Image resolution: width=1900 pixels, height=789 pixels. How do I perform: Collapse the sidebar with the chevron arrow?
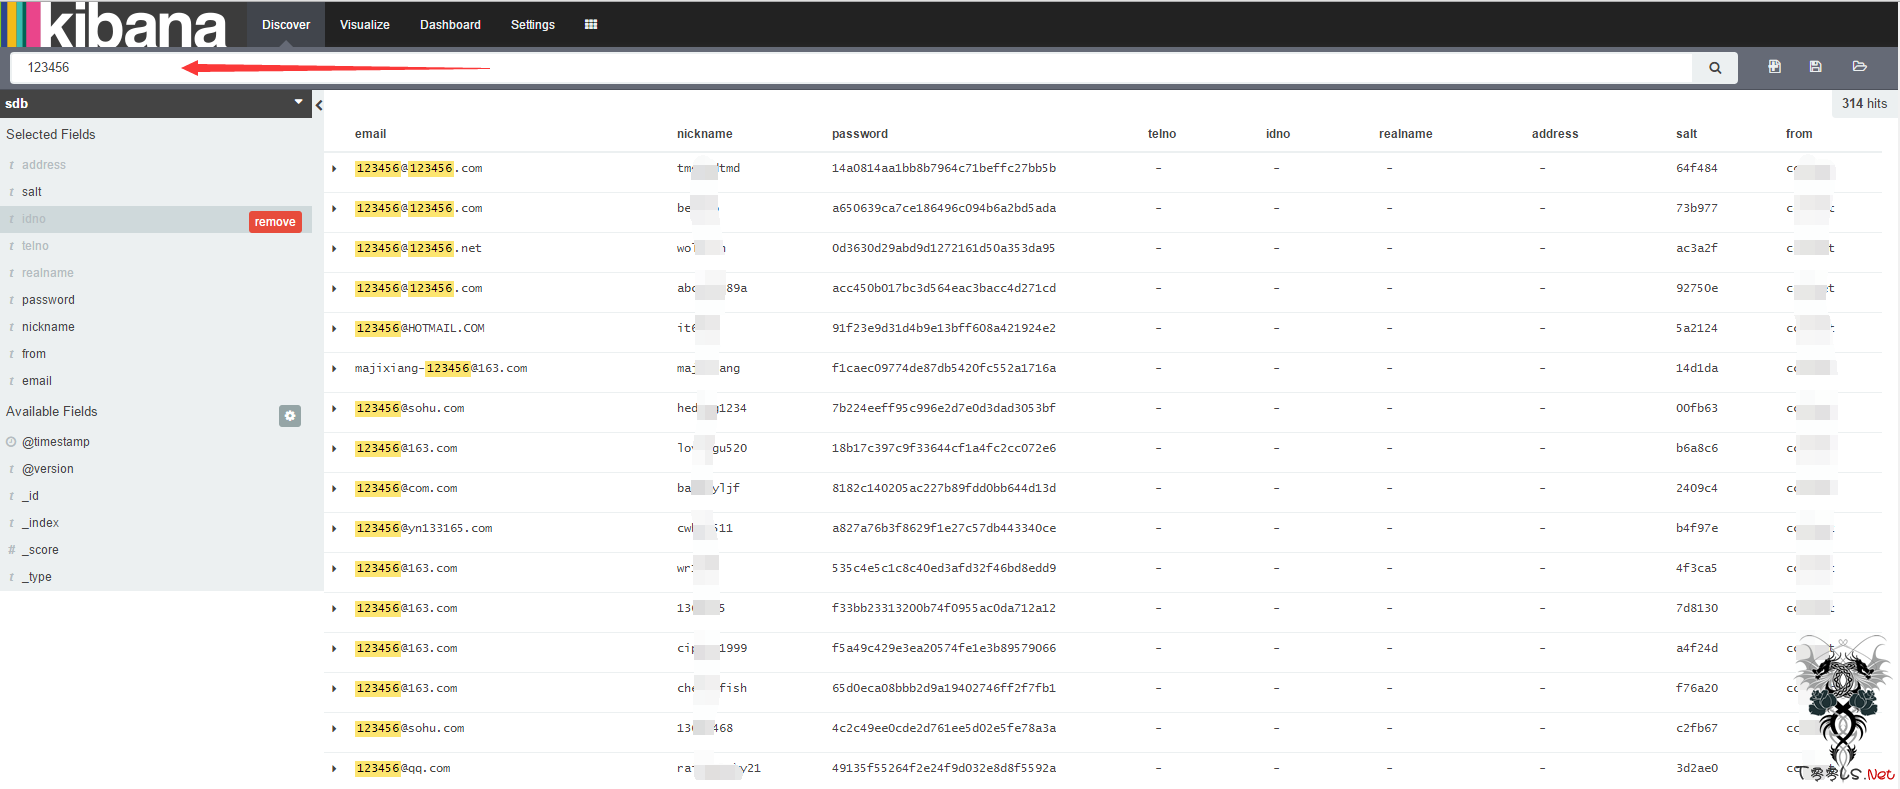click(x=319, y=105)
